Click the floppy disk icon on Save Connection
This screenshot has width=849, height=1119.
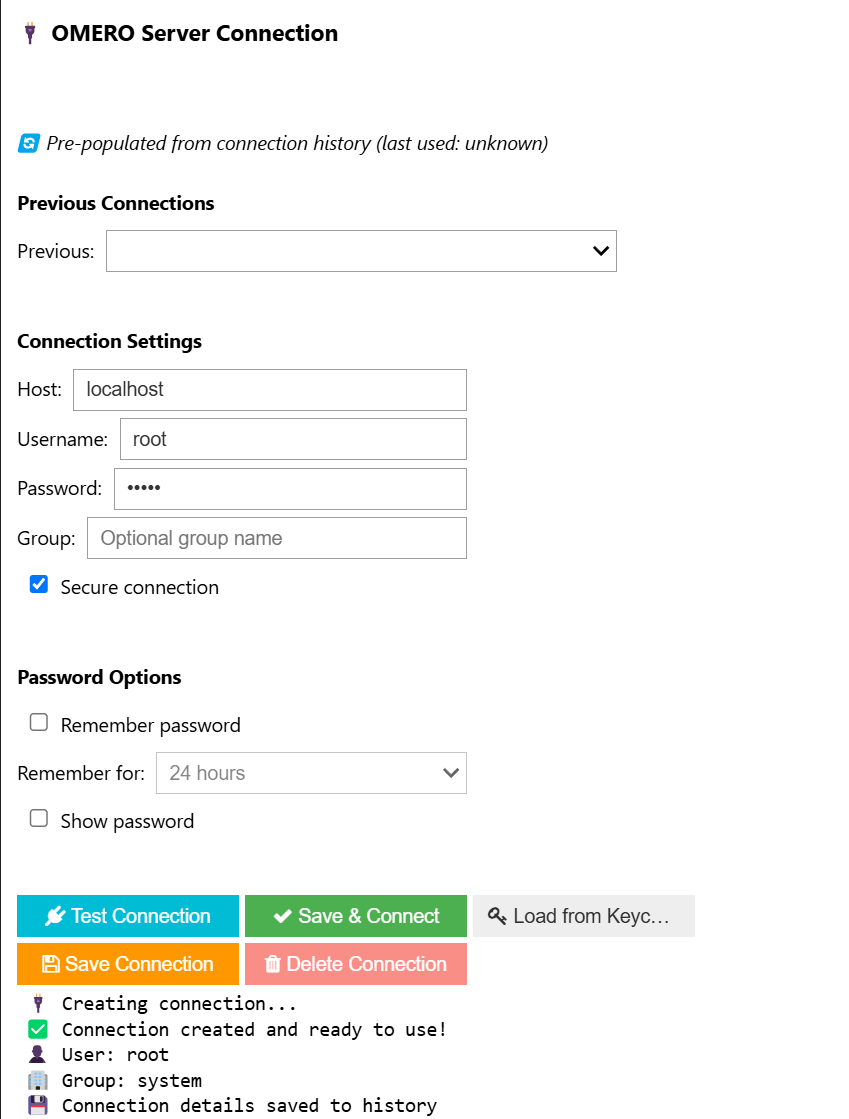click(x=50, y=964)
